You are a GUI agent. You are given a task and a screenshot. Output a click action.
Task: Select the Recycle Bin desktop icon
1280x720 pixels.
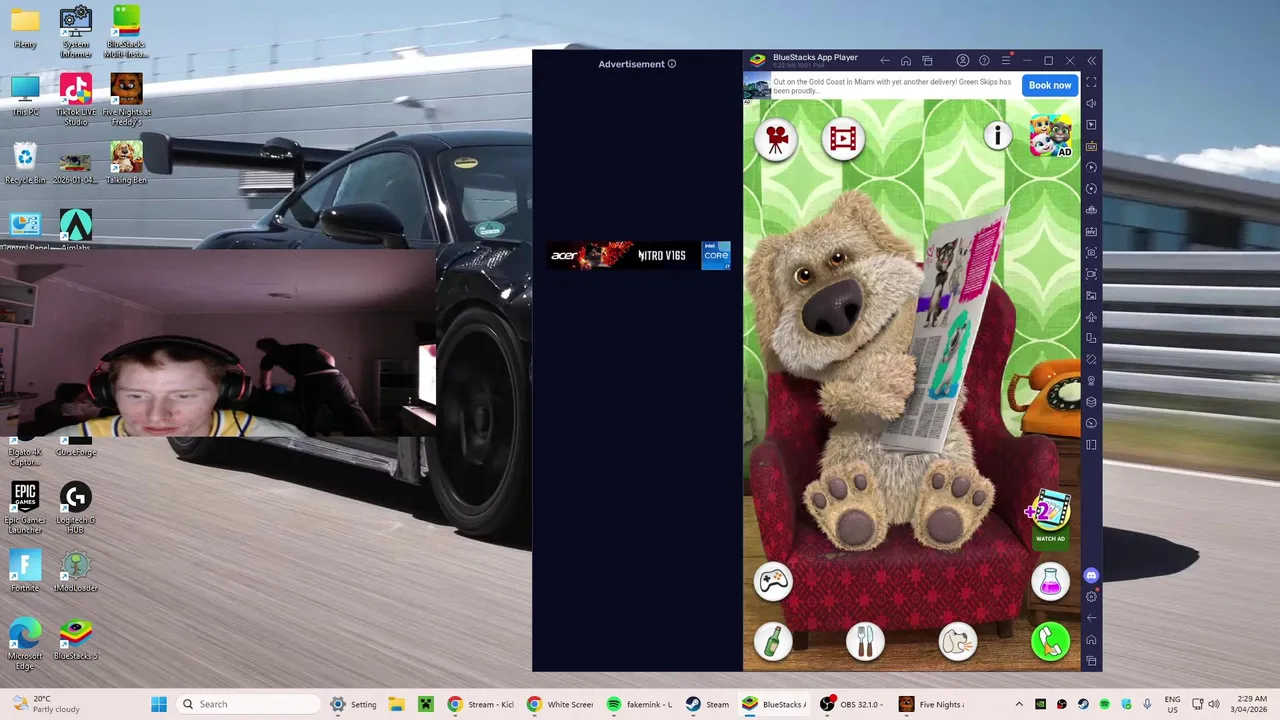pos(25,164)
